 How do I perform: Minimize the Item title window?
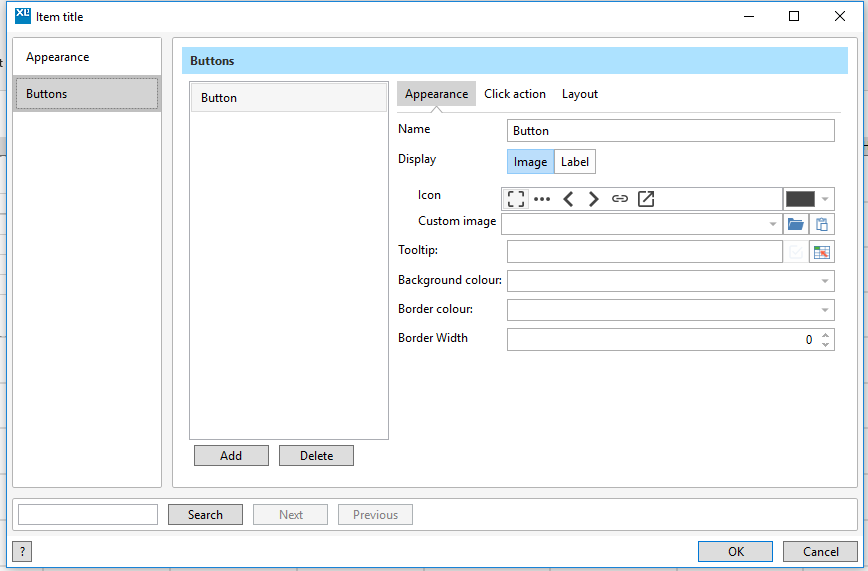tap(748, 16)
